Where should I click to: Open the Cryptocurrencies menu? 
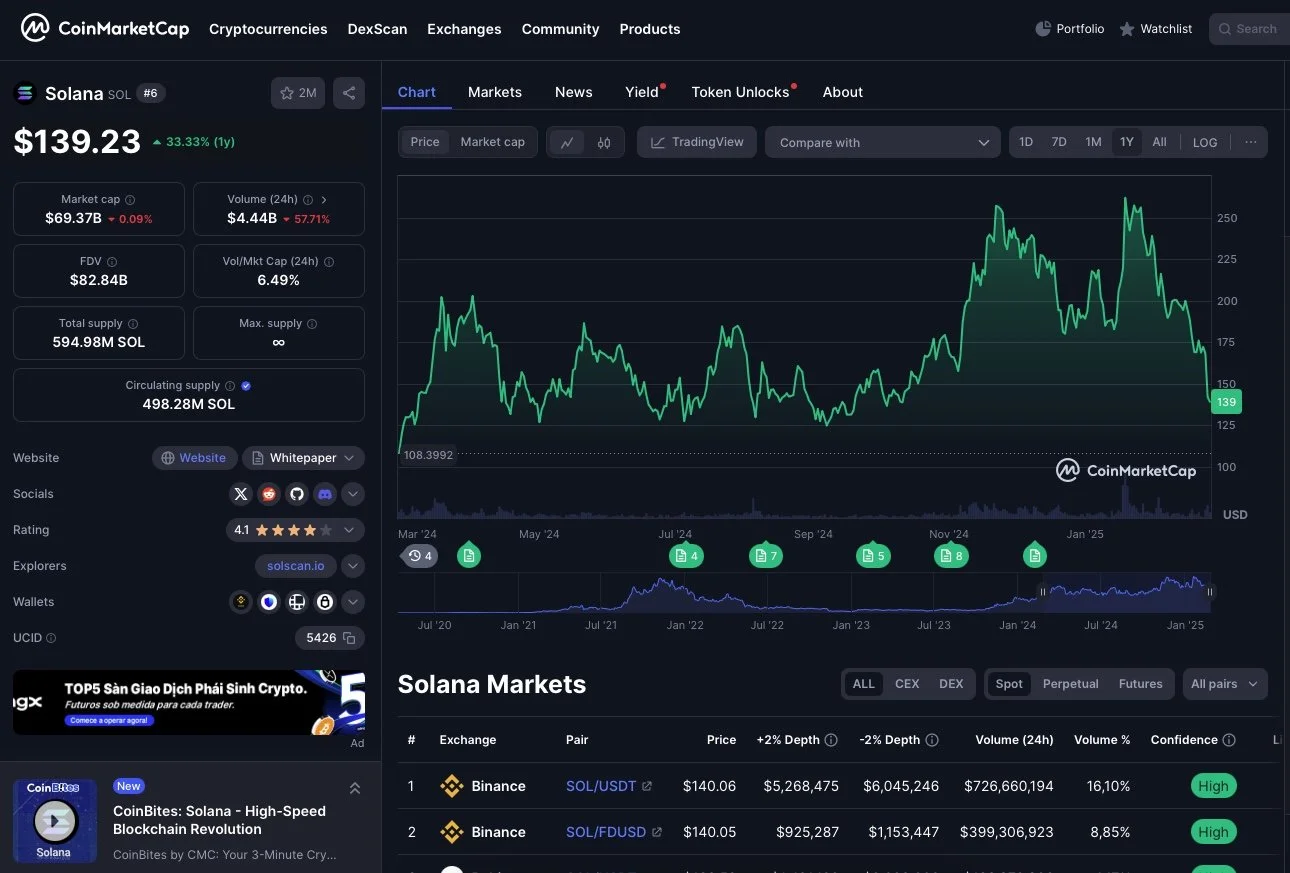tap(268, 29)
